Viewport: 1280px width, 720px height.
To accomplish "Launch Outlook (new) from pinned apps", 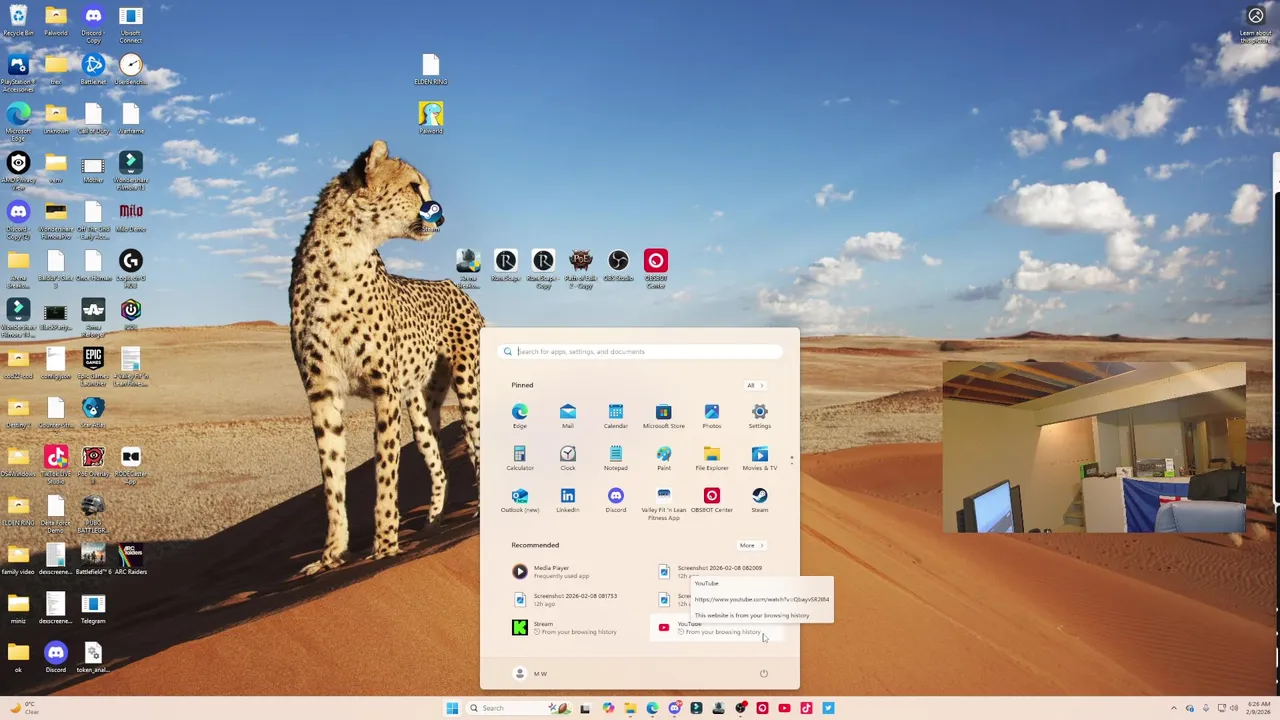I will tap(519, 500).
